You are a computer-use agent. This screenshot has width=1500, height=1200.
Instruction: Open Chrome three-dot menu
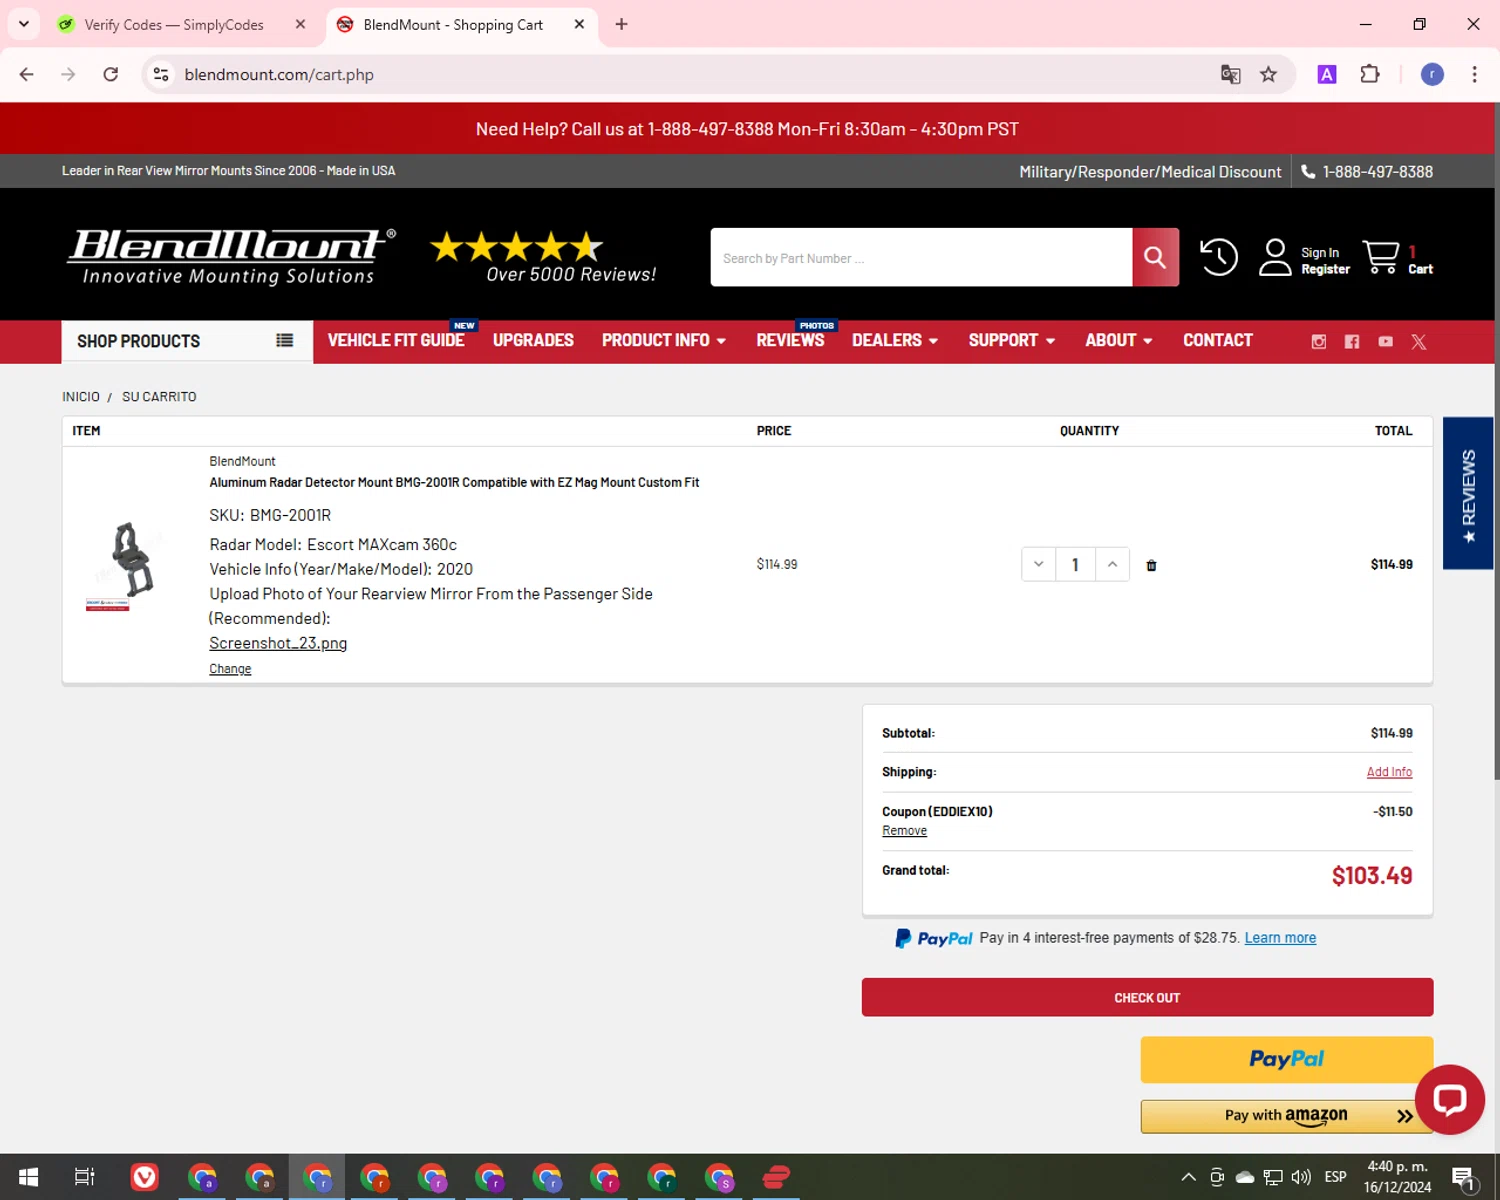click(x=1474, y=74)
